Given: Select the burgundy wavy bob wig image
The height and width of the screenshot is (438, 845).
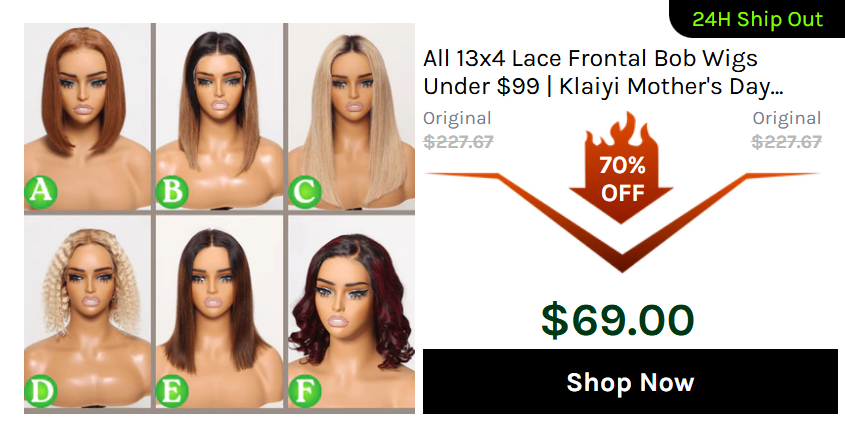Looking at the screenshot, I should coord(351,312).
